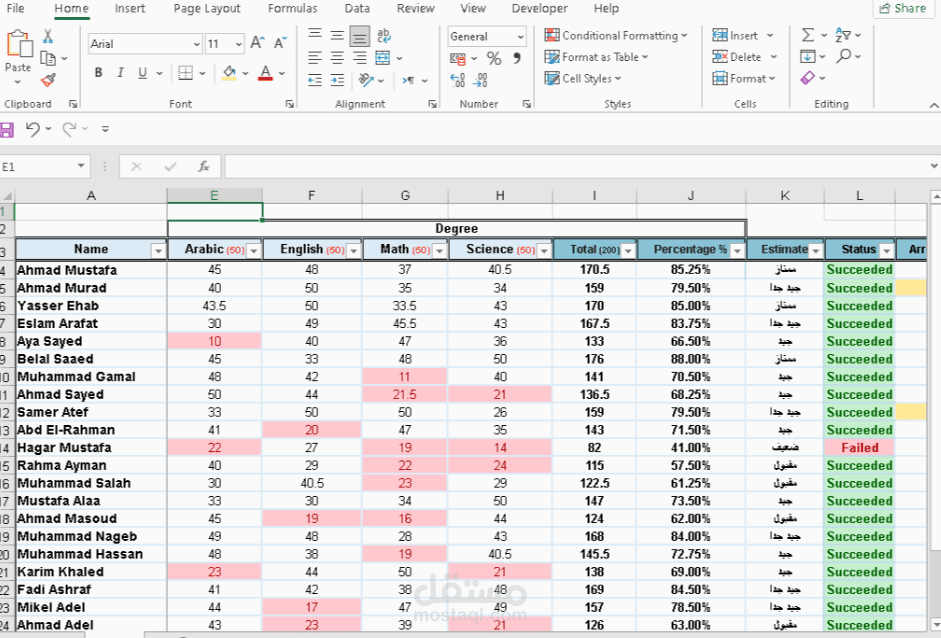The width and height of the screenshot is (941, 638).
Task: Click the Wrap Text icon
Action: (x=383, y=36)
